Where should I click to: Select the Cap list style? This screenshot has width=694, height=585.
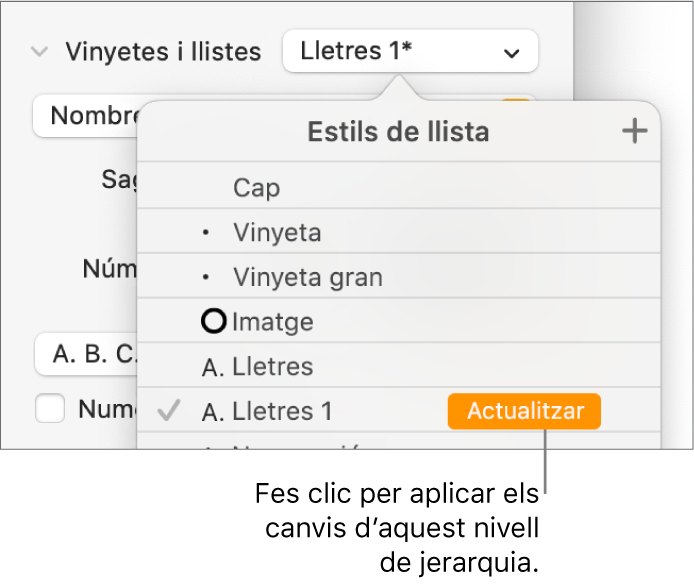pos(398,186)
